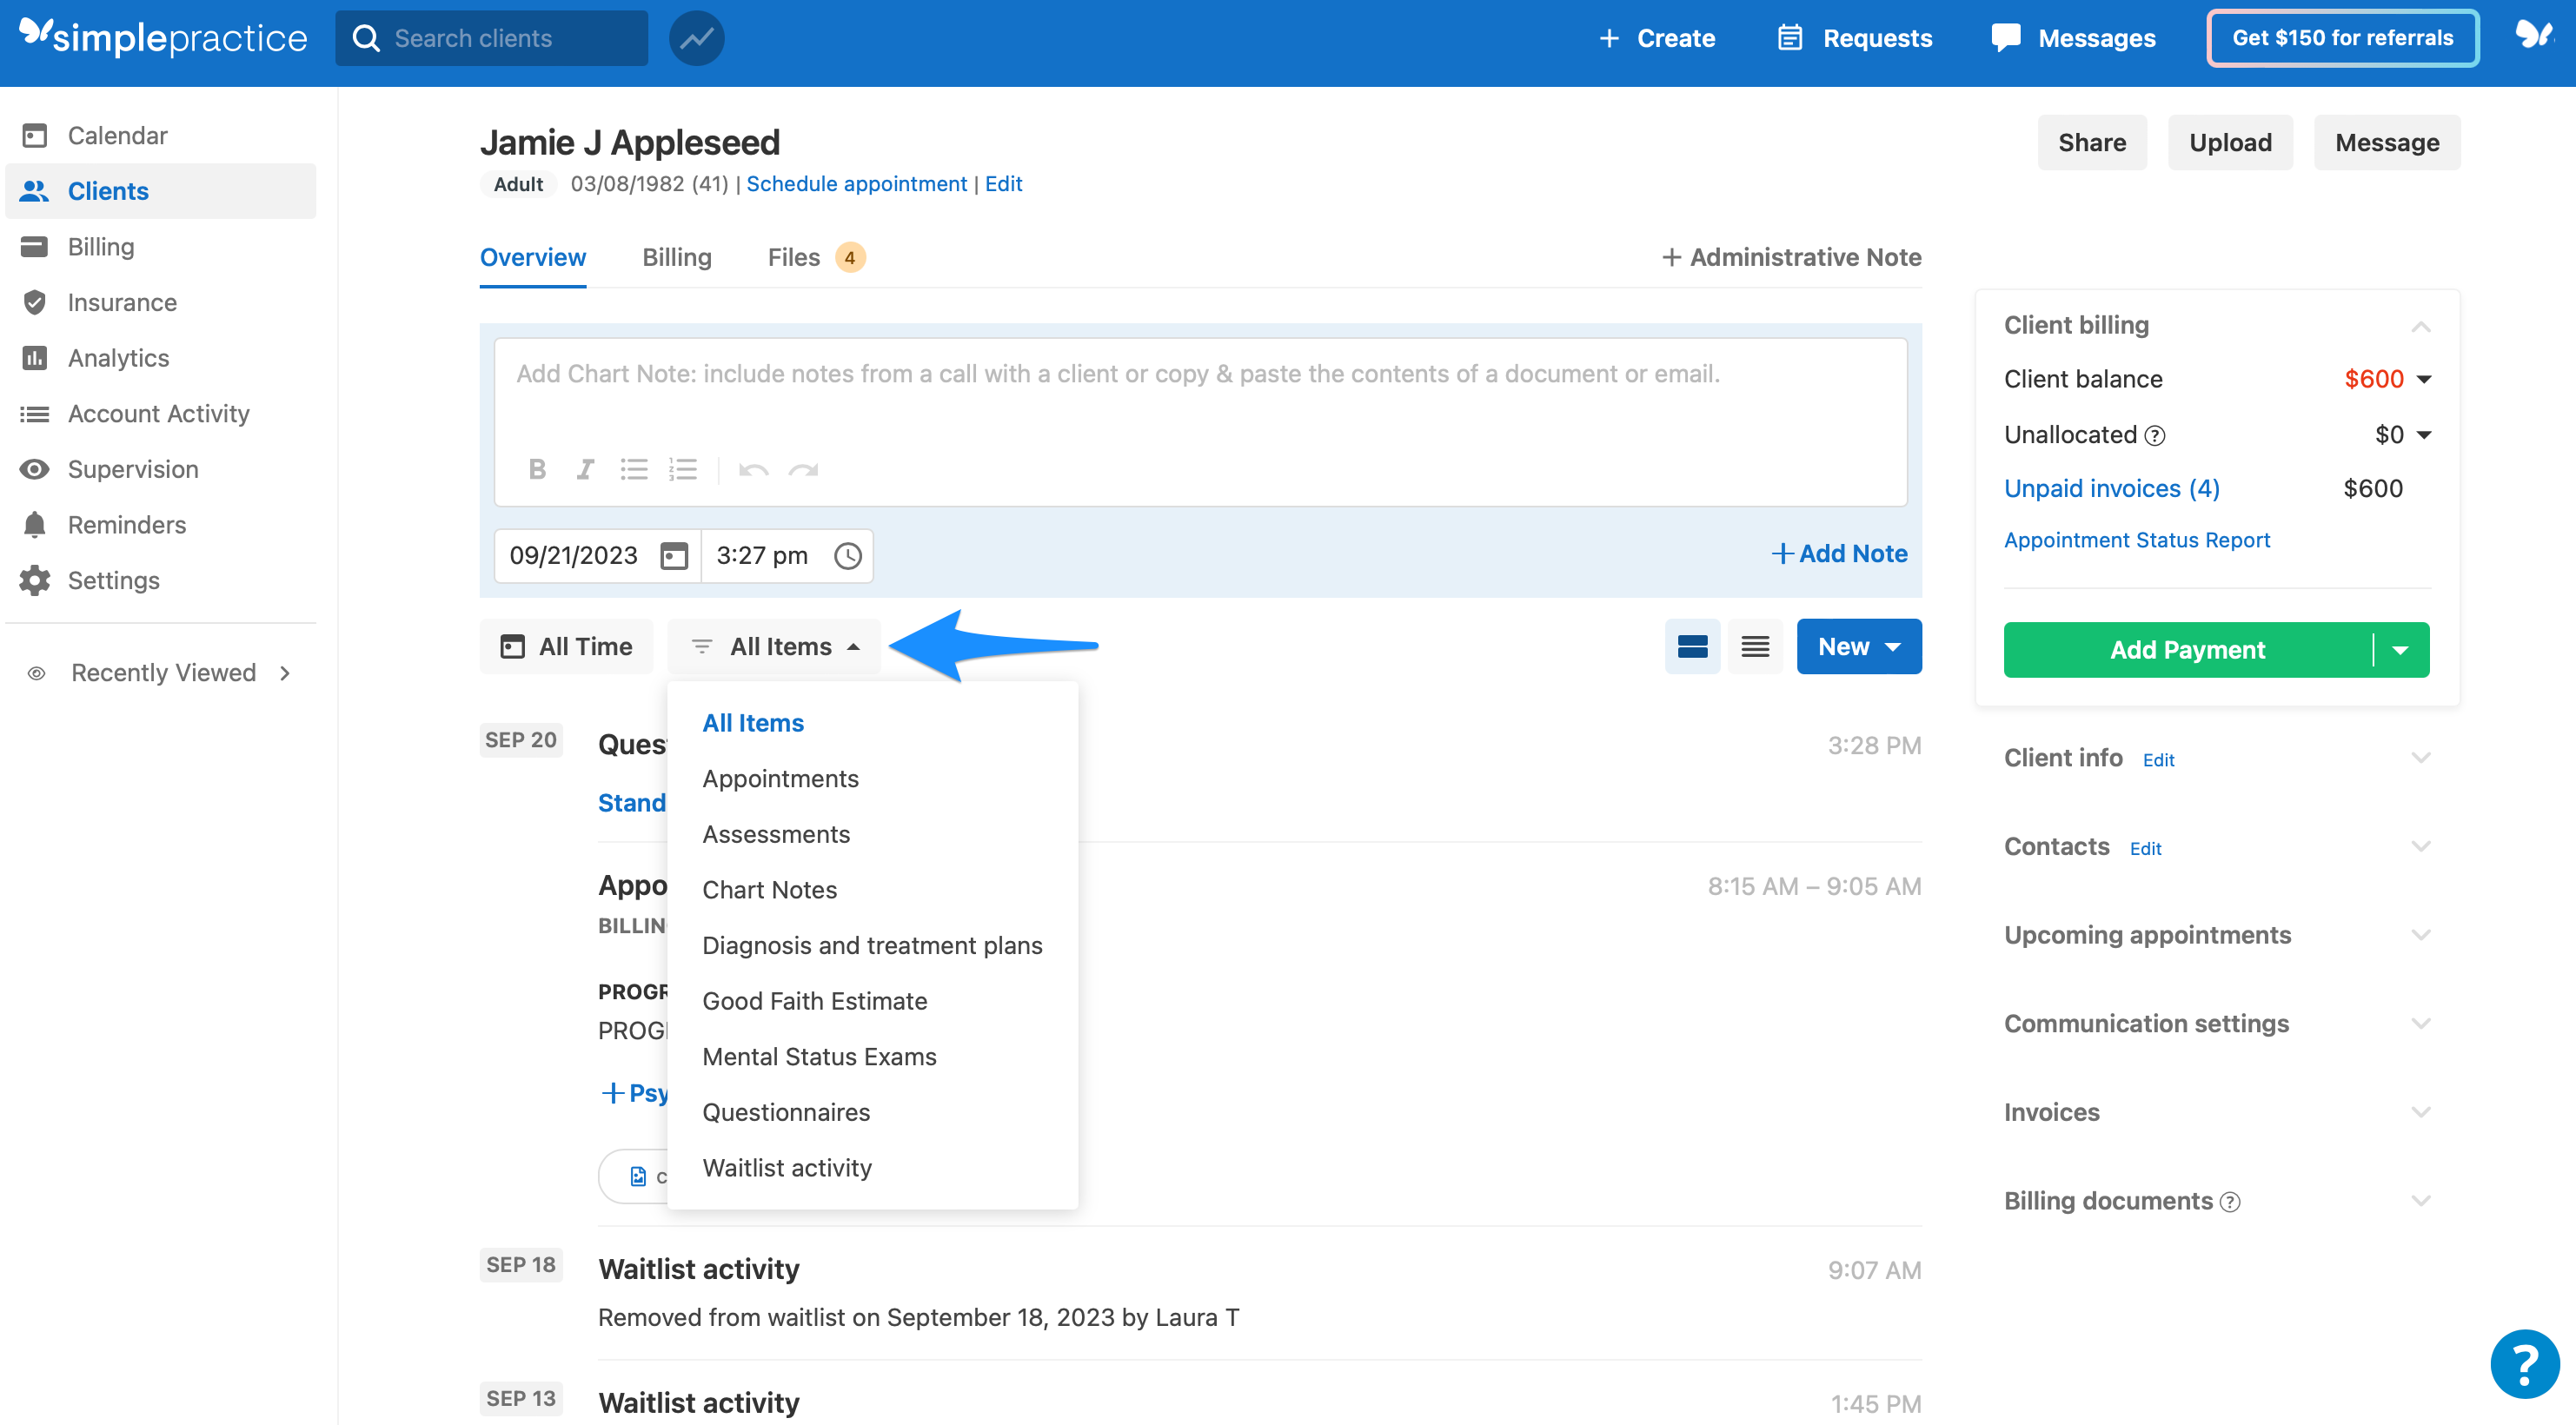2576x1425 pixels.
Task: Apply bold formatting in the chart note editor
Action: 537,469
